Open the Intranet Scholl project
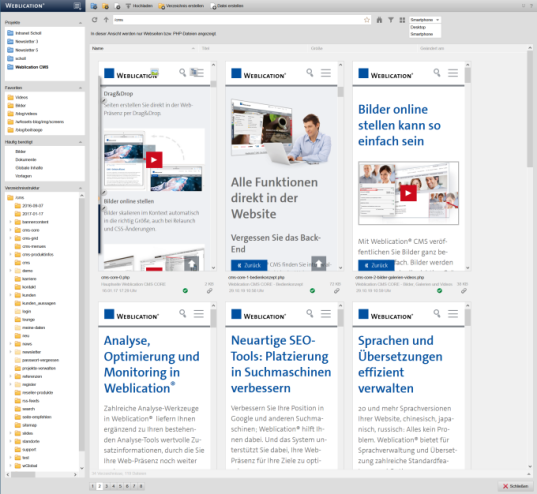Screen dimensions: 537x494 tap(28, 33)
